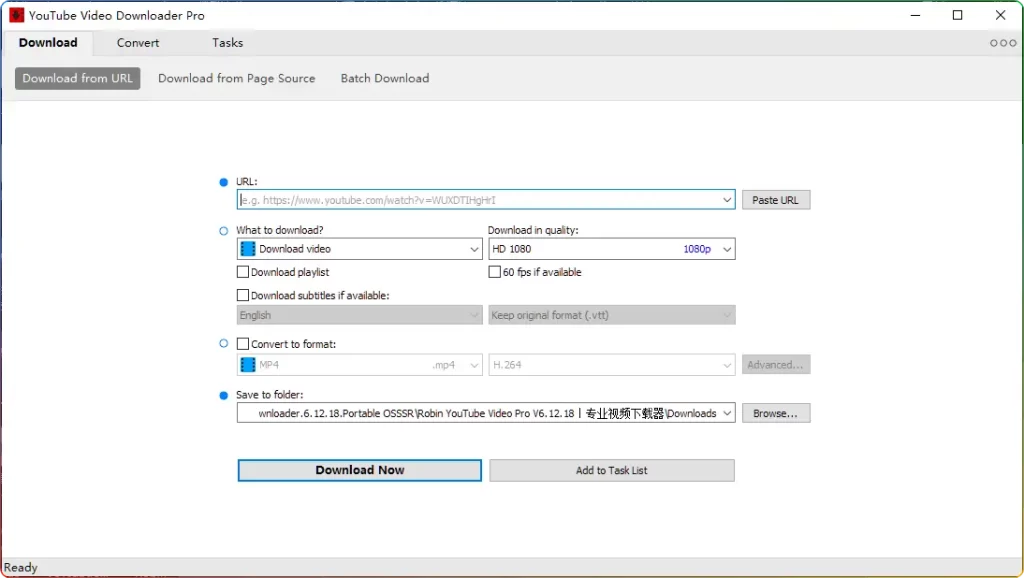
Task: Minimize the downloader window
Action: tap(916, 15)
